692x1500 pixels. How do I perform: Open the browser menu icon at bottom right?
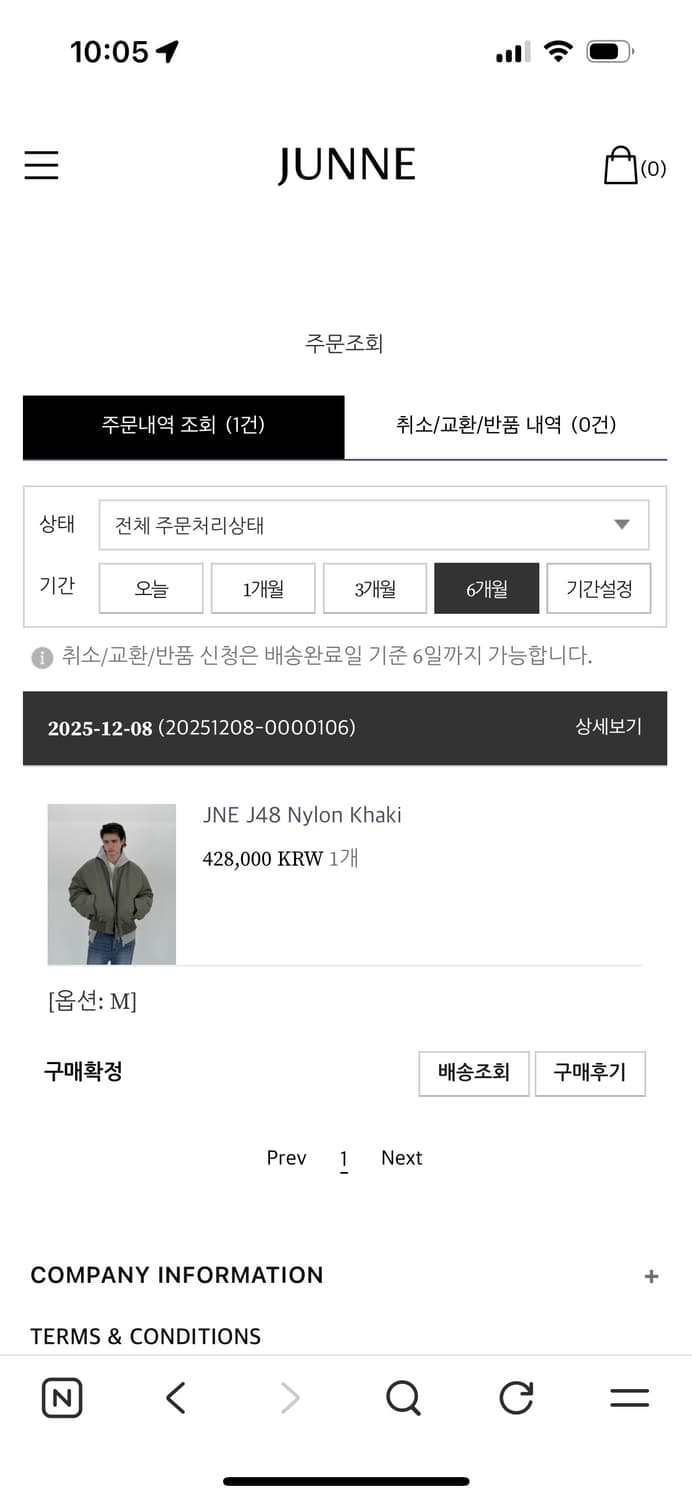628,1398
